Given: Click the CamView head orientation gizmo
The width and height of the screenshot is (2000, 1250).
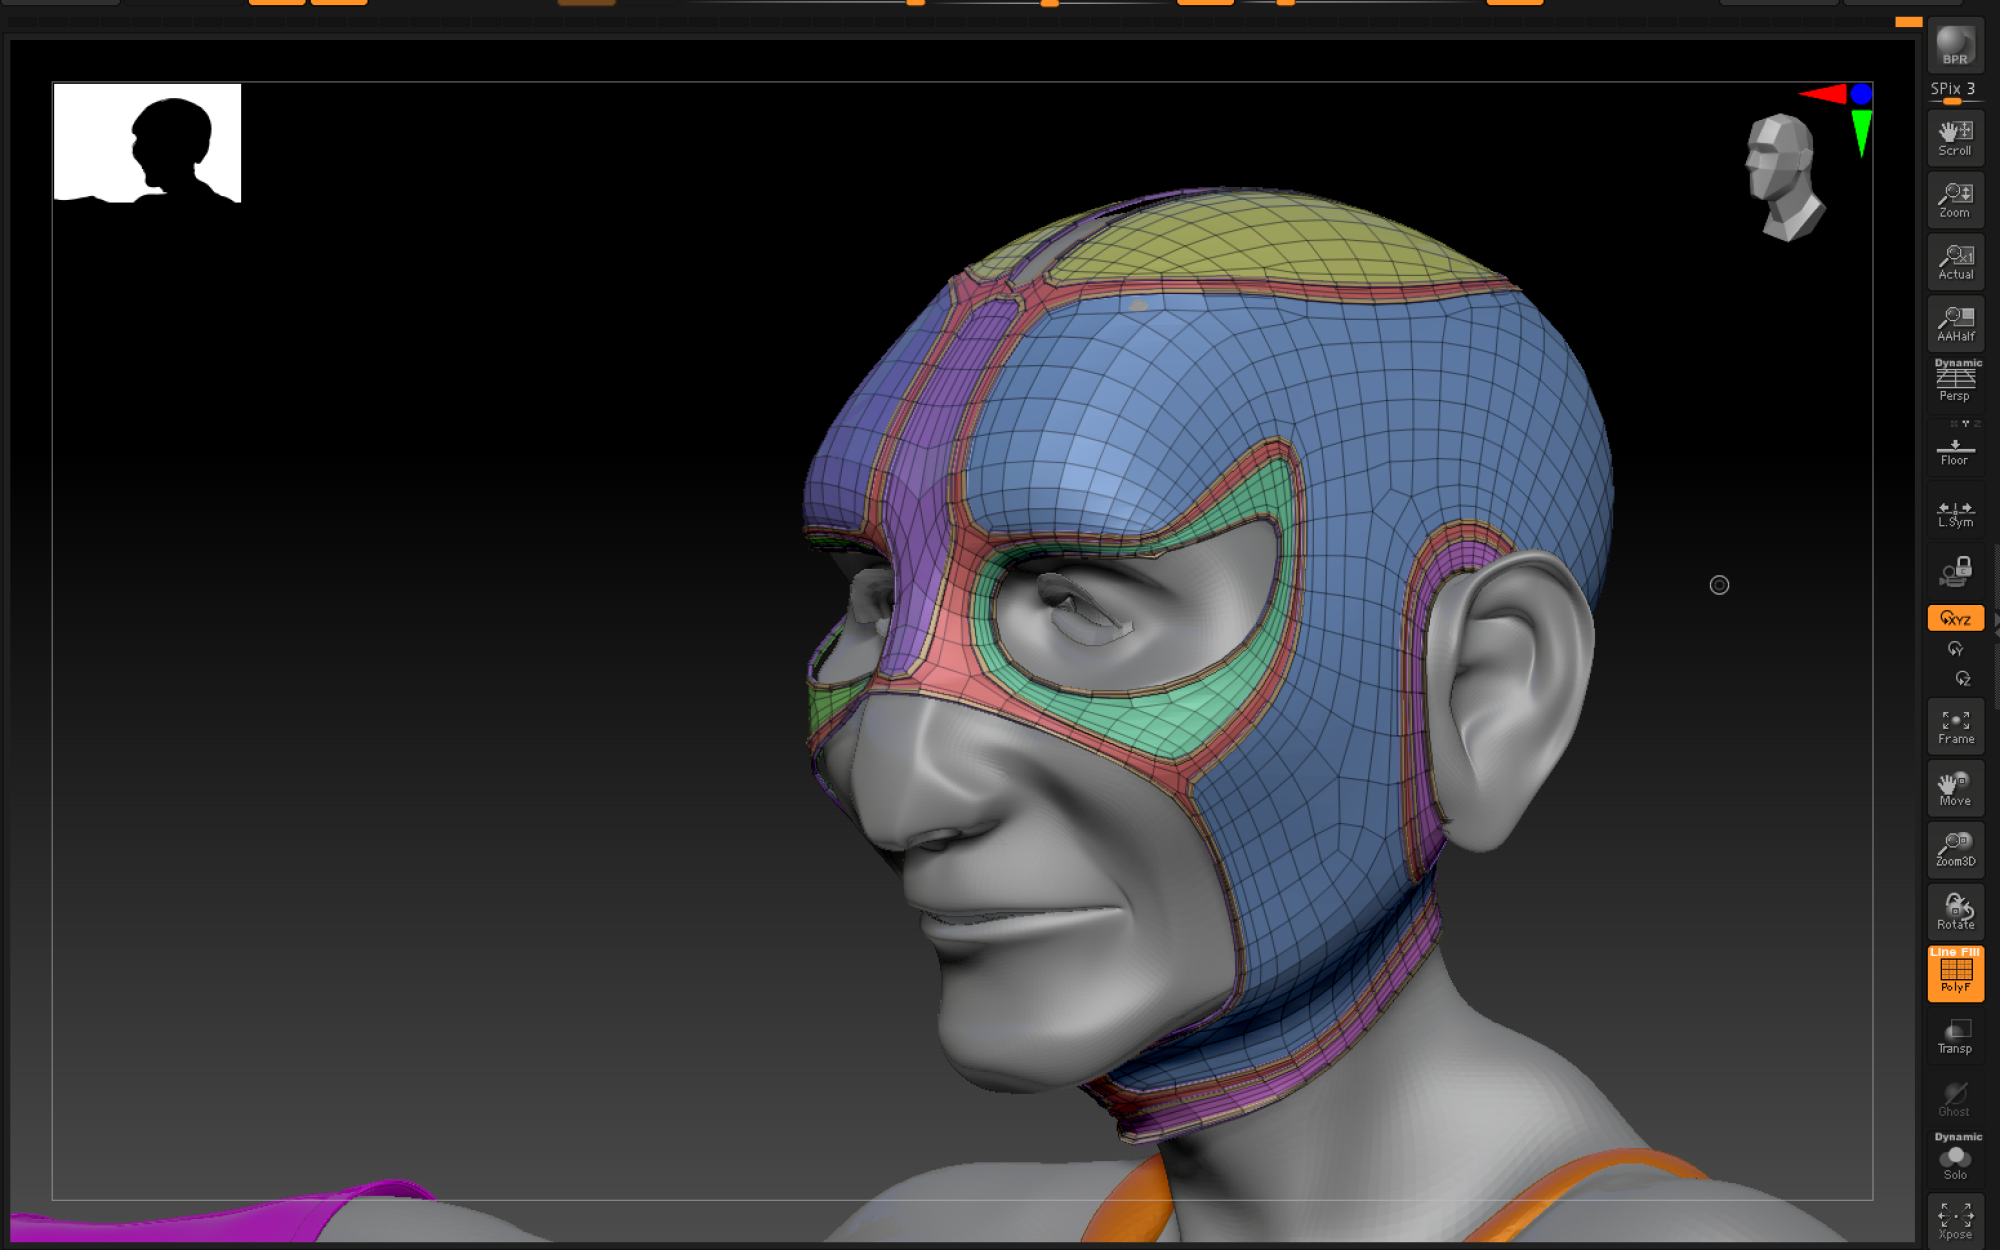Looking at the screenshot, I should pyautogui.click(x=1785, y=178).
